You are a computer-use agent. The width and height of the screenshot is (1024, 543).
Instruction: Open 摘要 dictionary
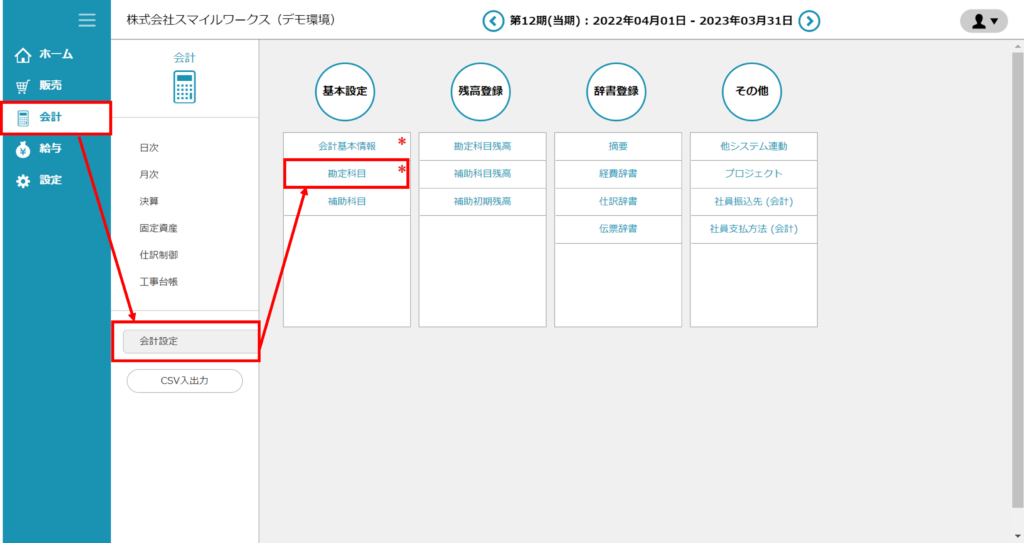618,146
